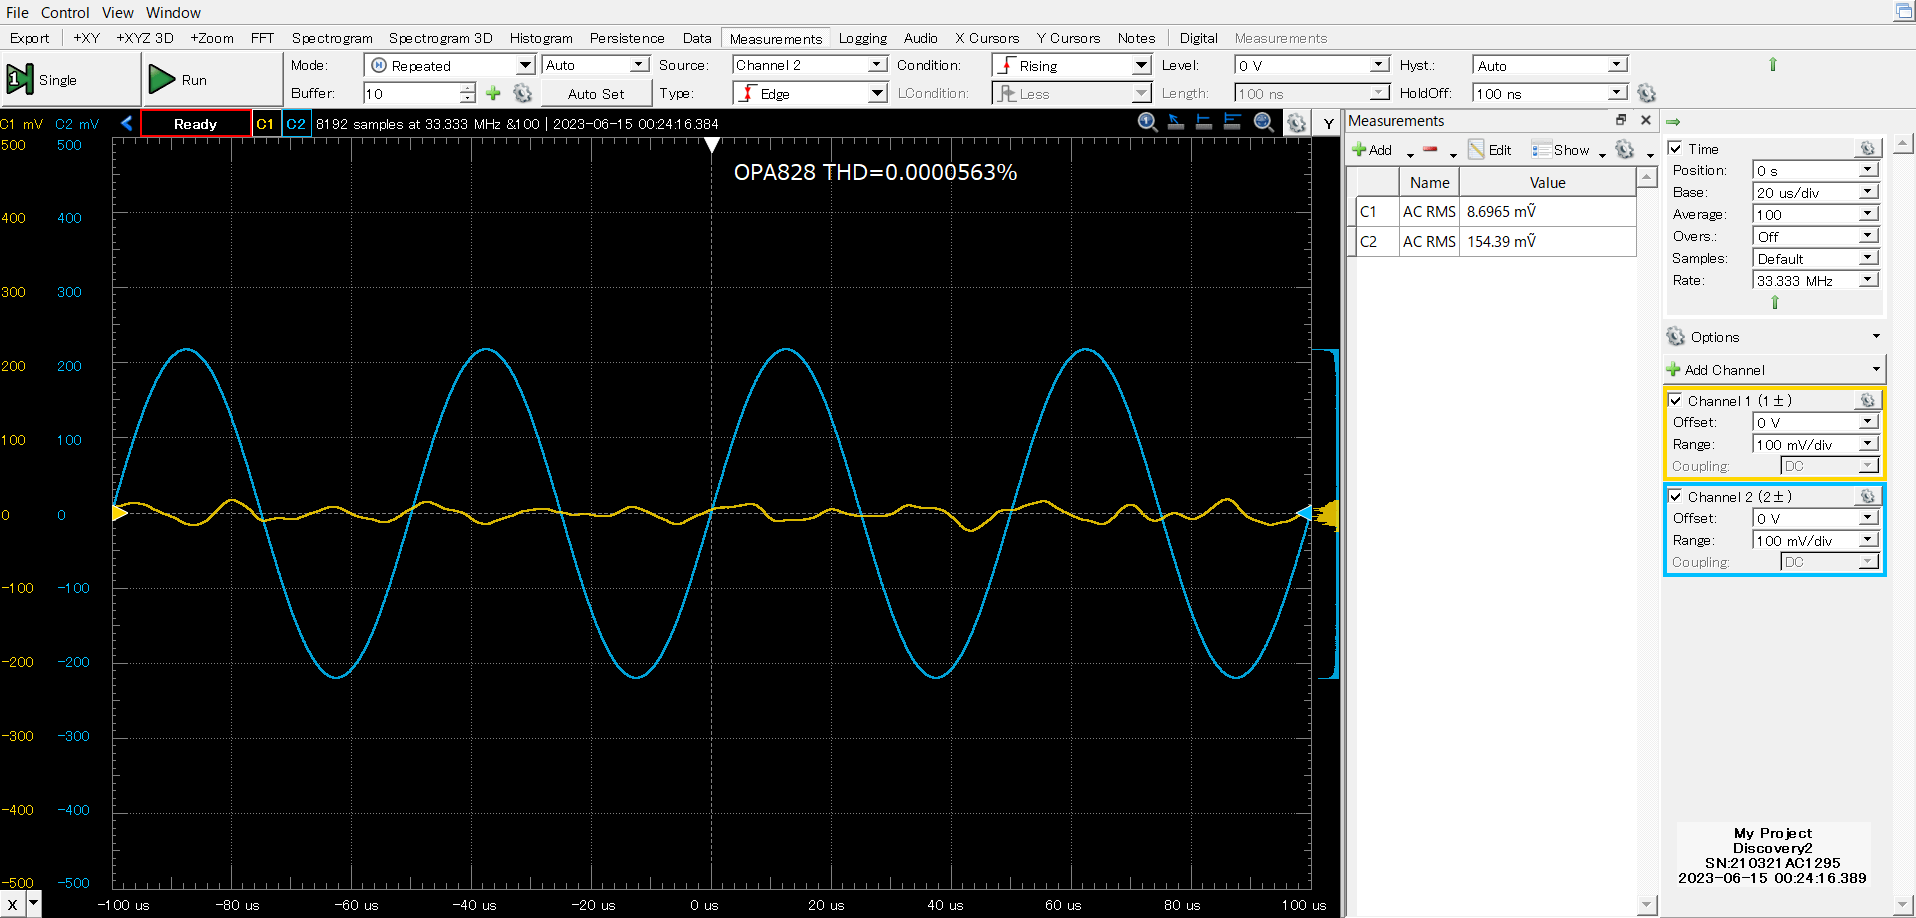This screenshot has height=918, width=1916.
Task: Add a buffer with the green plus icon
Action: 493,93
